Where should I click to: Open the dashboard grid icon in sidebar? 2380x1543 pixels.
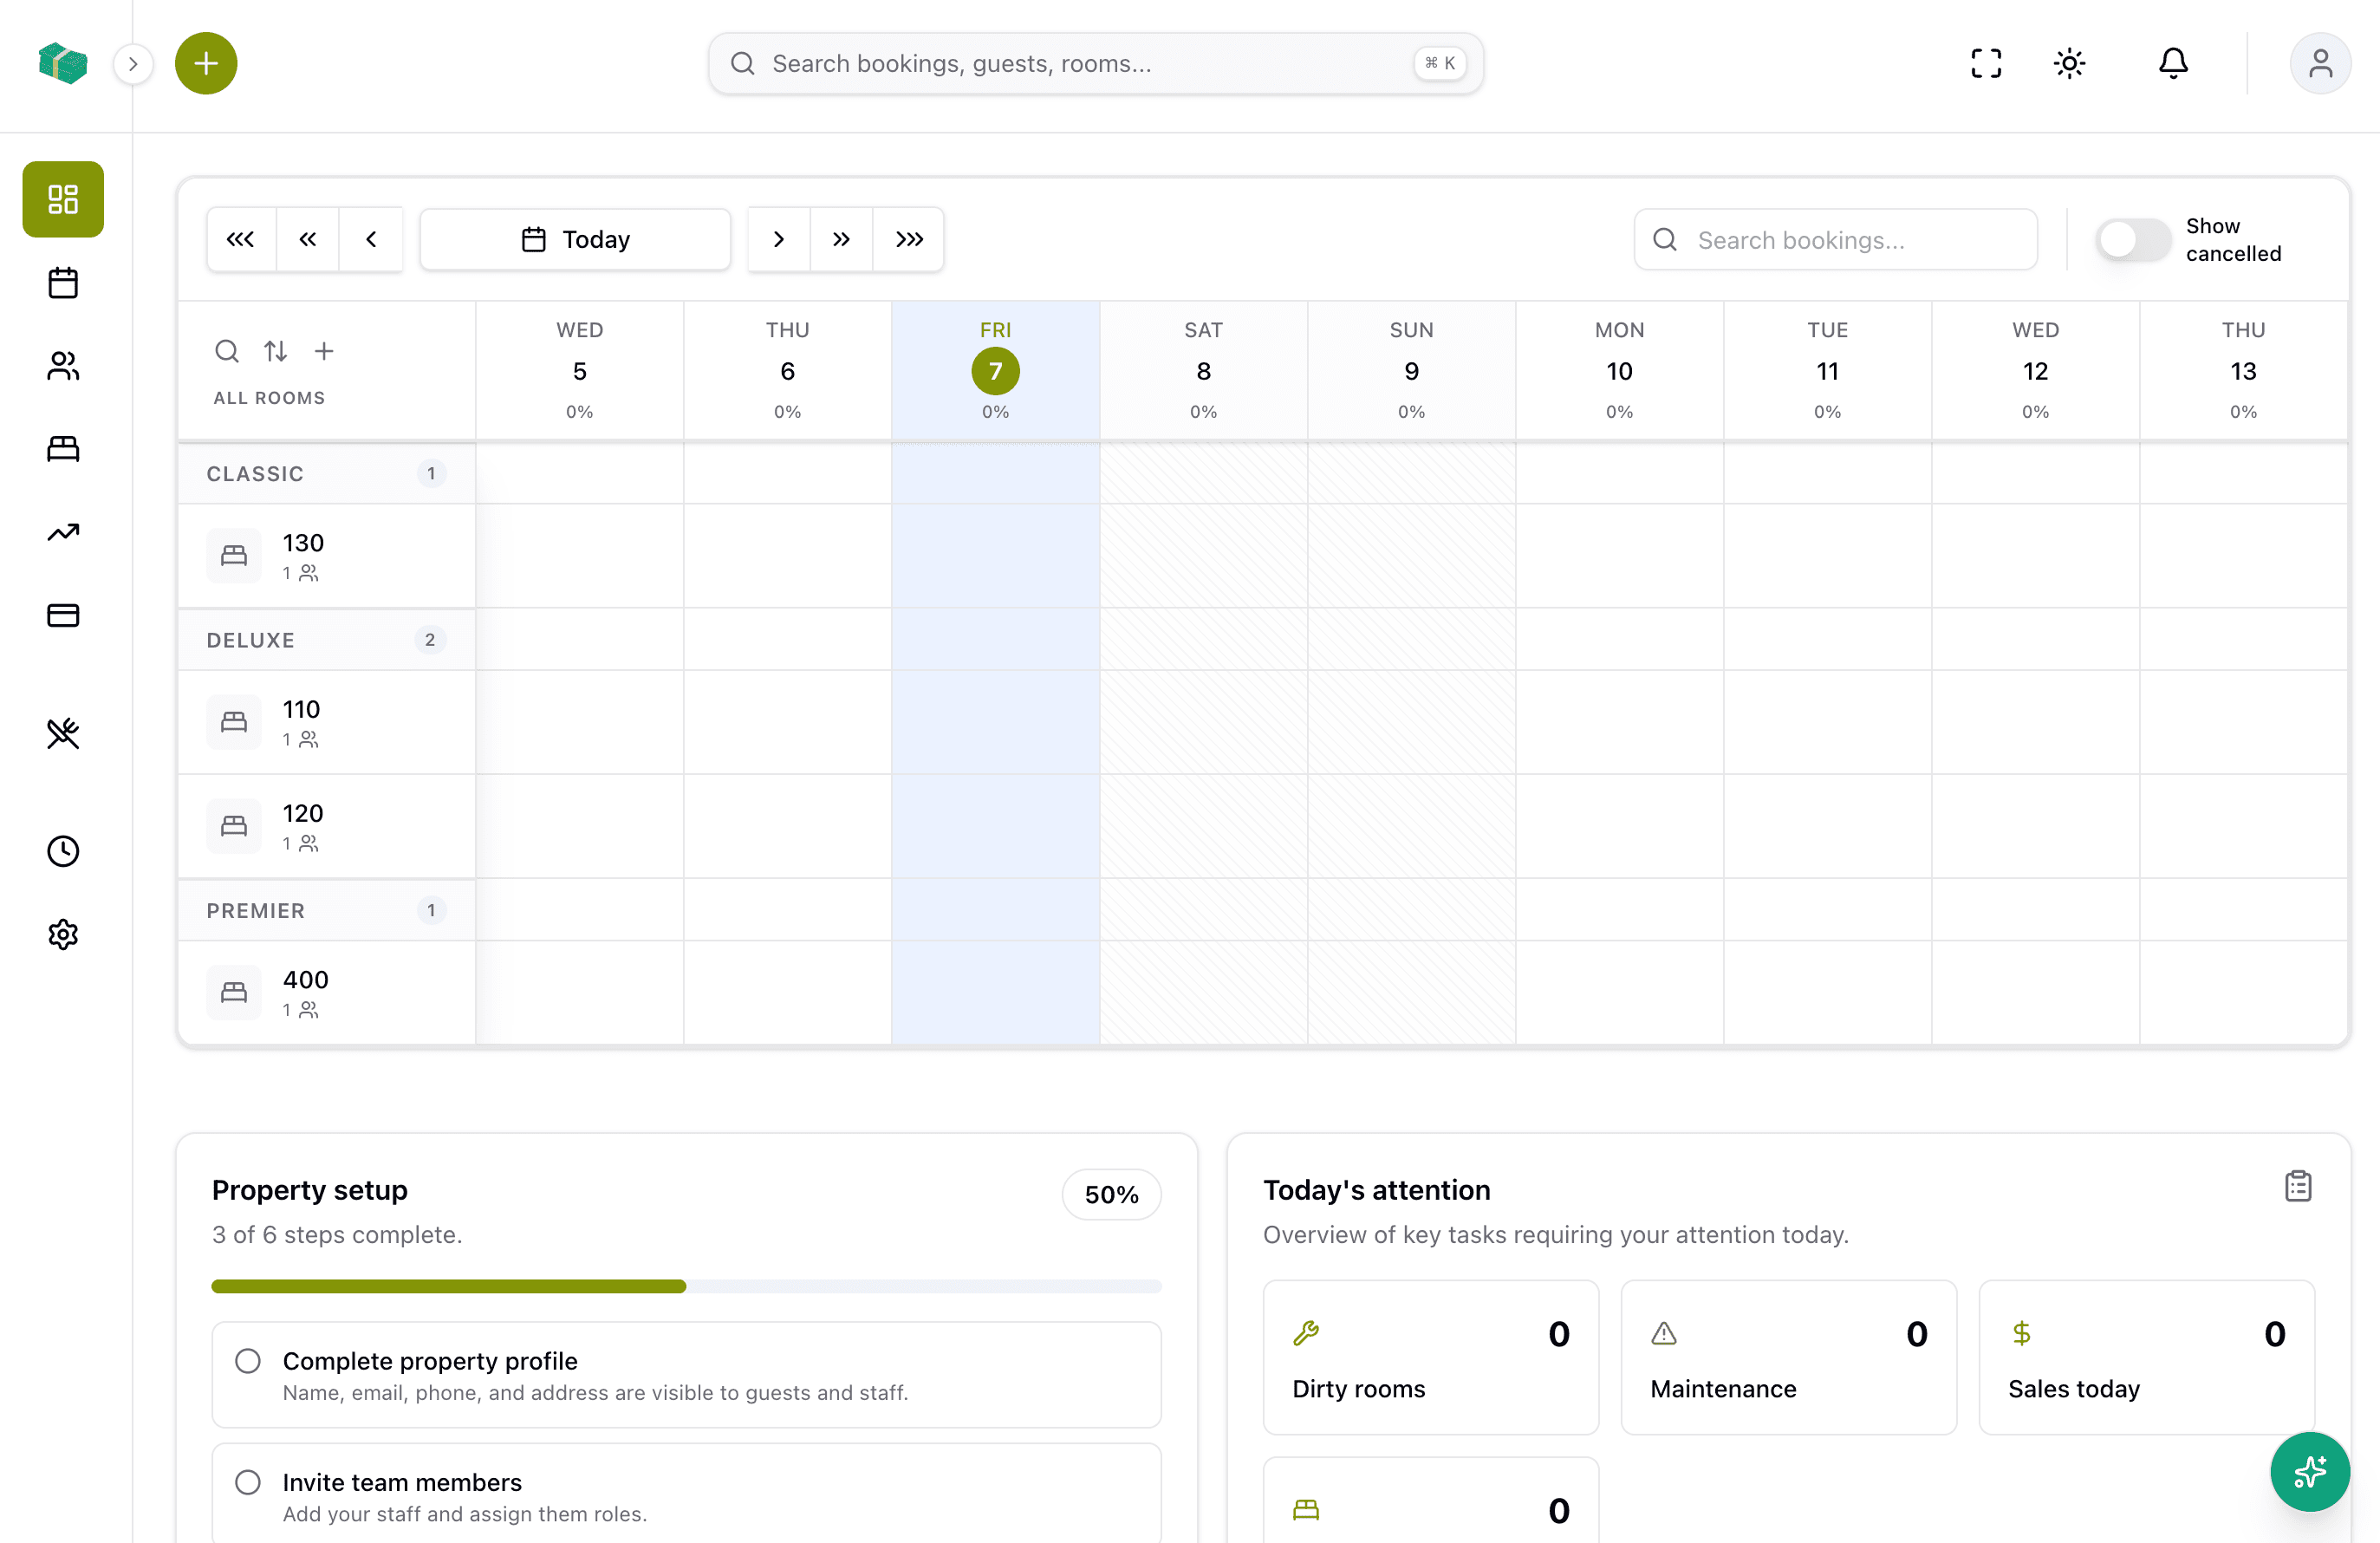point(63,199)
